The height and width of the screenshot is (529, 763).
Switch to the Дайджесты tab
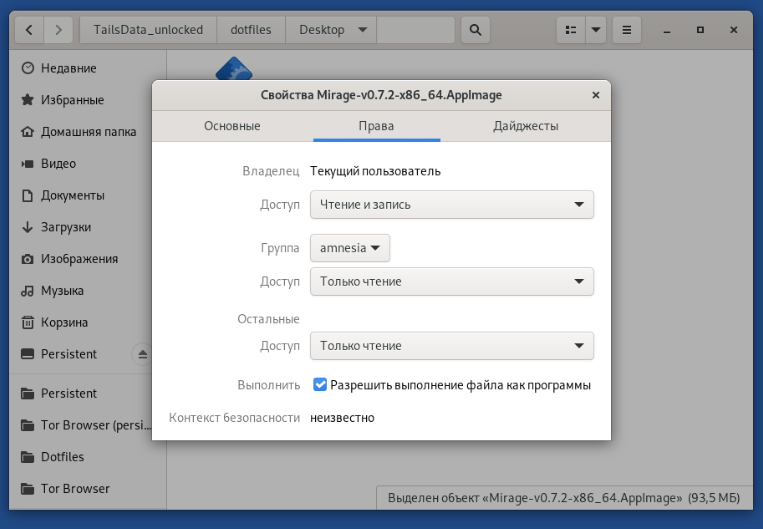(525, 126)
